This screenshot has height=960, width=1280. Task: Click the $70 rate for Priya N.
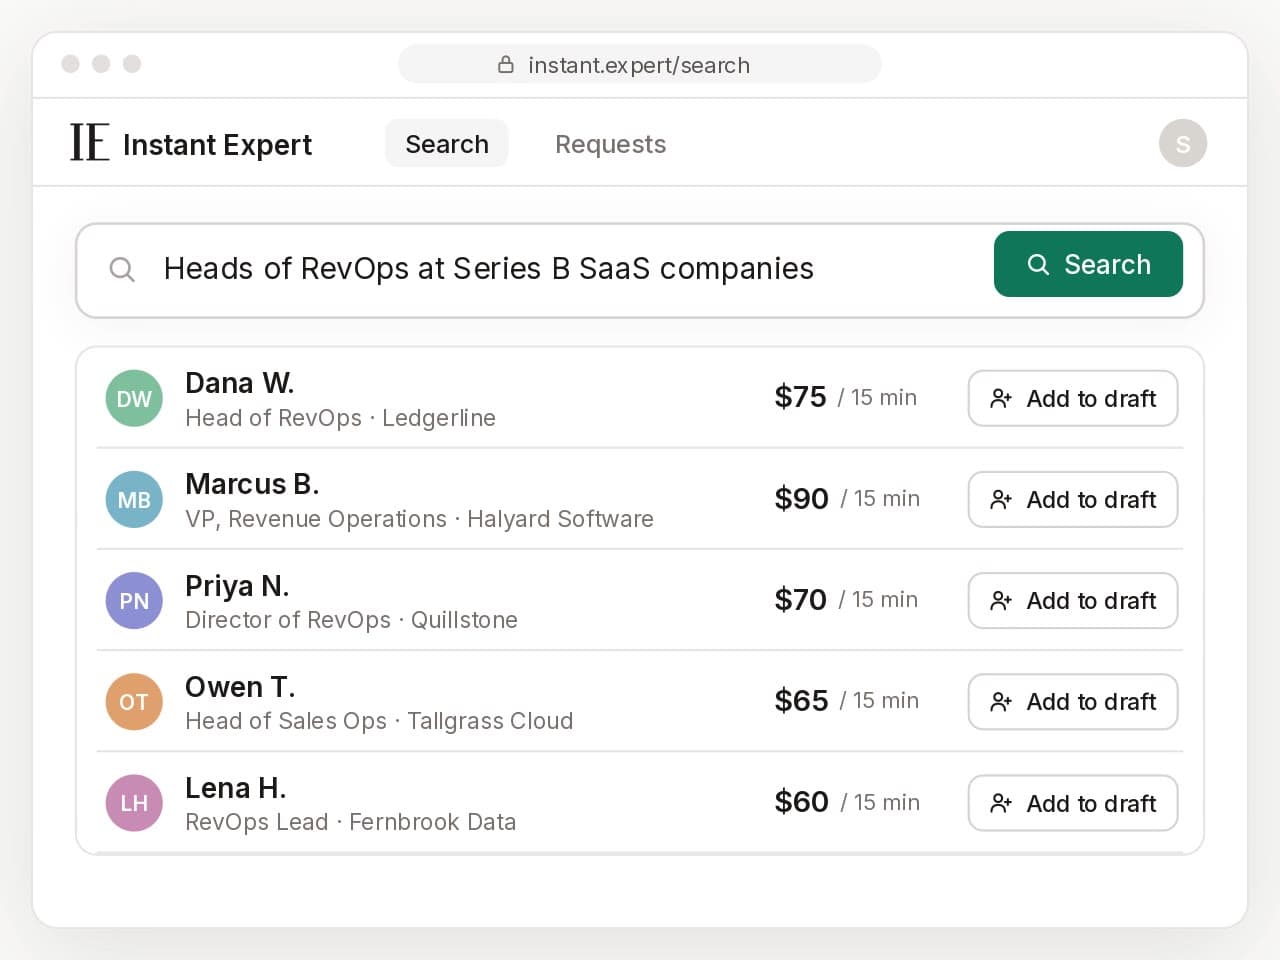pyautogui.click(x=800, y=599)
